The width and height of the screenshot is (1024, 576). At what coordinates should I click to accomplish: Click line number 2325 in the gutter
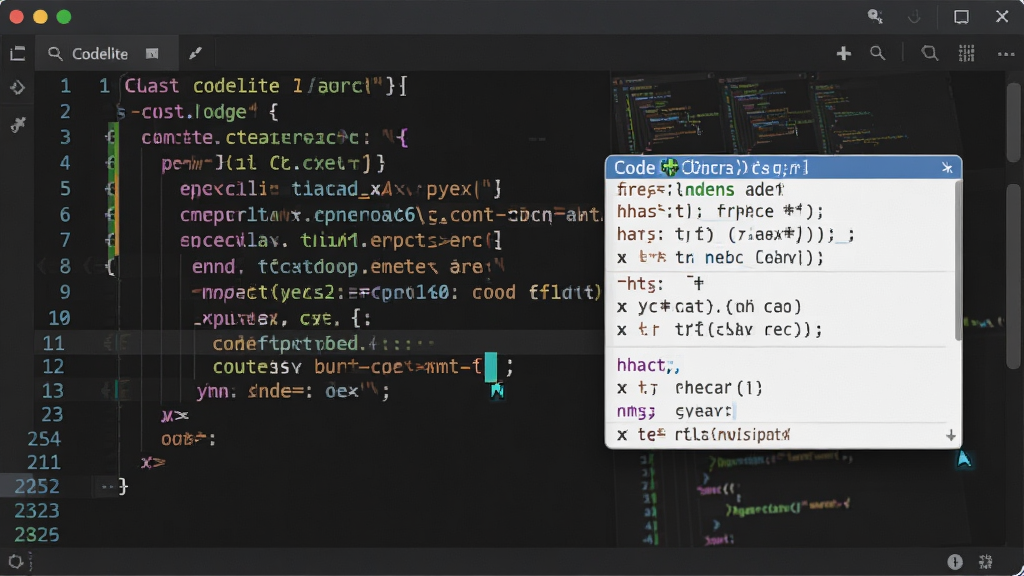[x=37, y=535]
